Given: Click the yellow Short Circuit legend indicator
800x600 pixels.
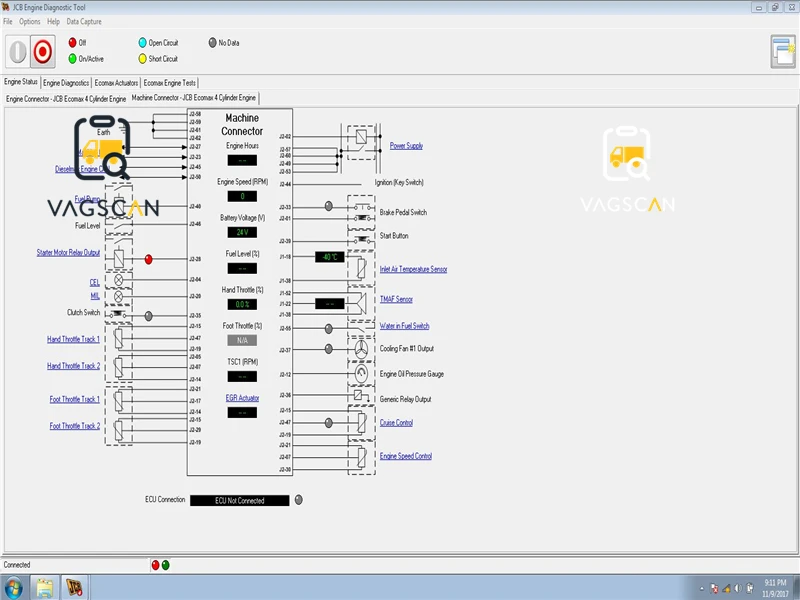Looking at the screenshot, I should [x=142, y=59].
